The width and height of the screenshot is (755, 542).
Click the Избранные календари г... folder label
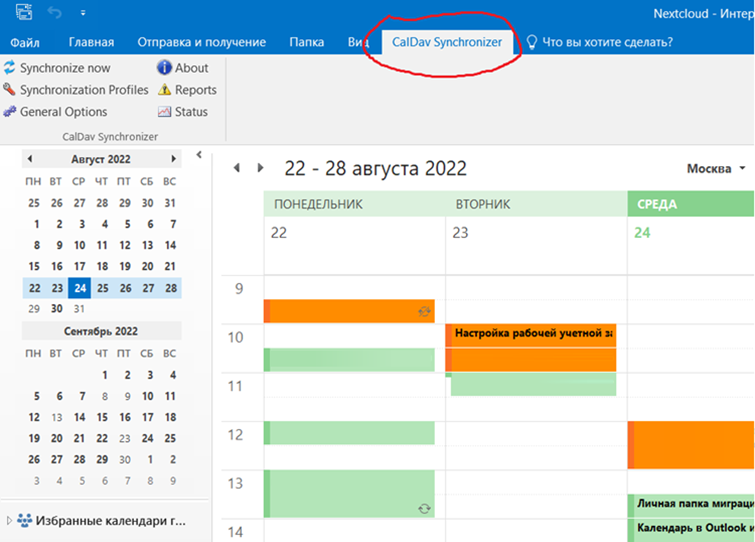[111, 521]
